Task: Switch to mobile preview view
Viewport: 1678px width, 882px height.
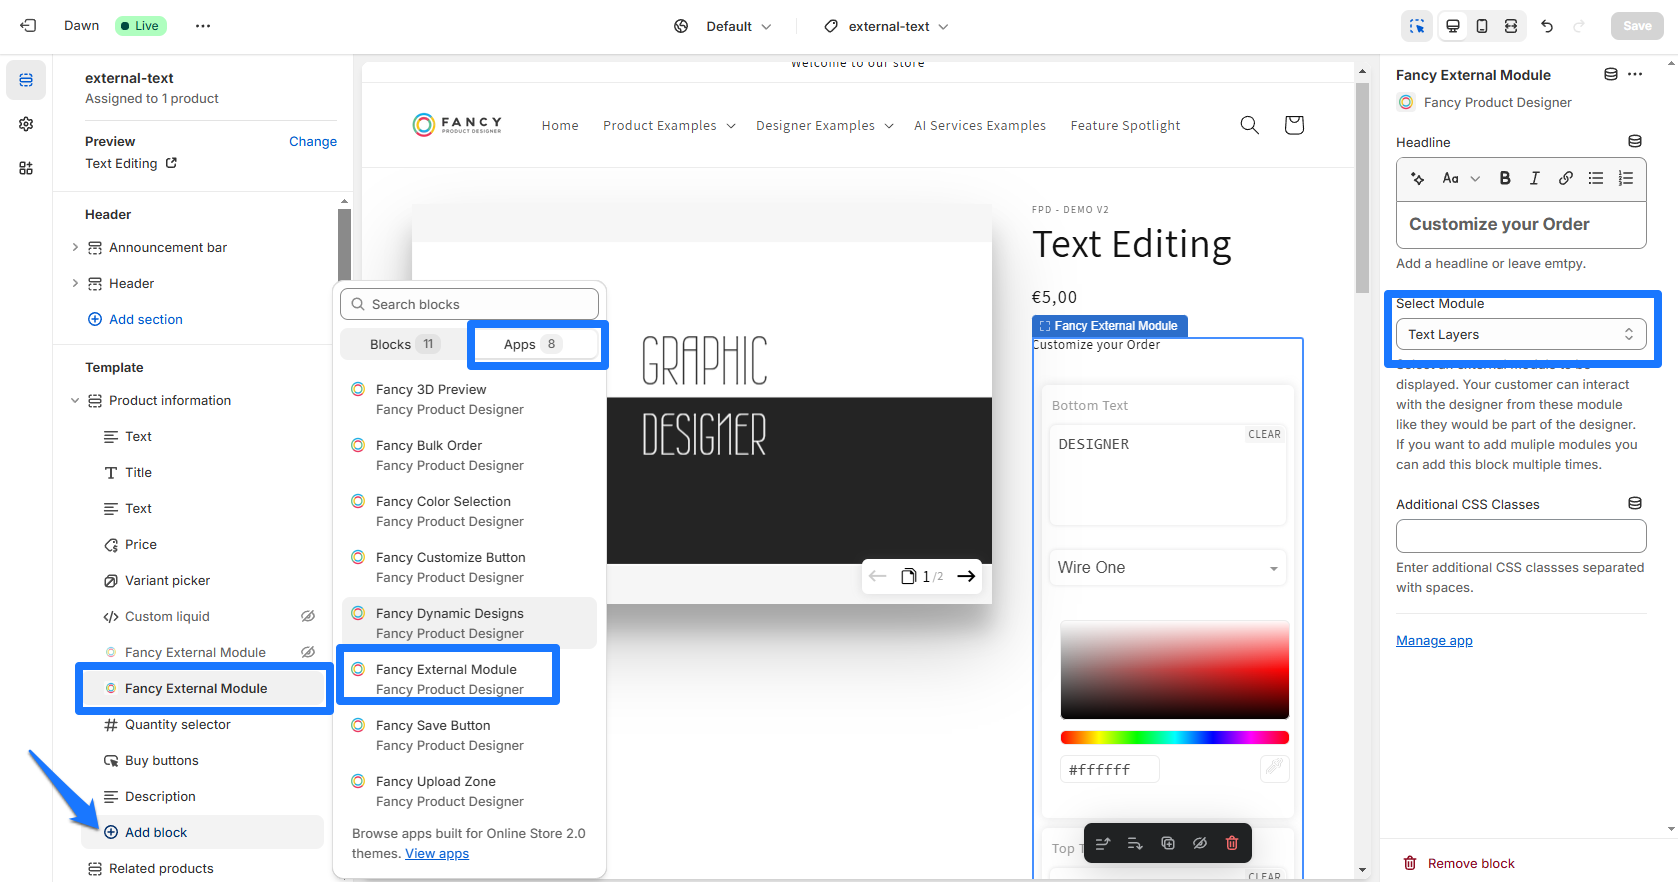Action: [x=1482, y=26]
